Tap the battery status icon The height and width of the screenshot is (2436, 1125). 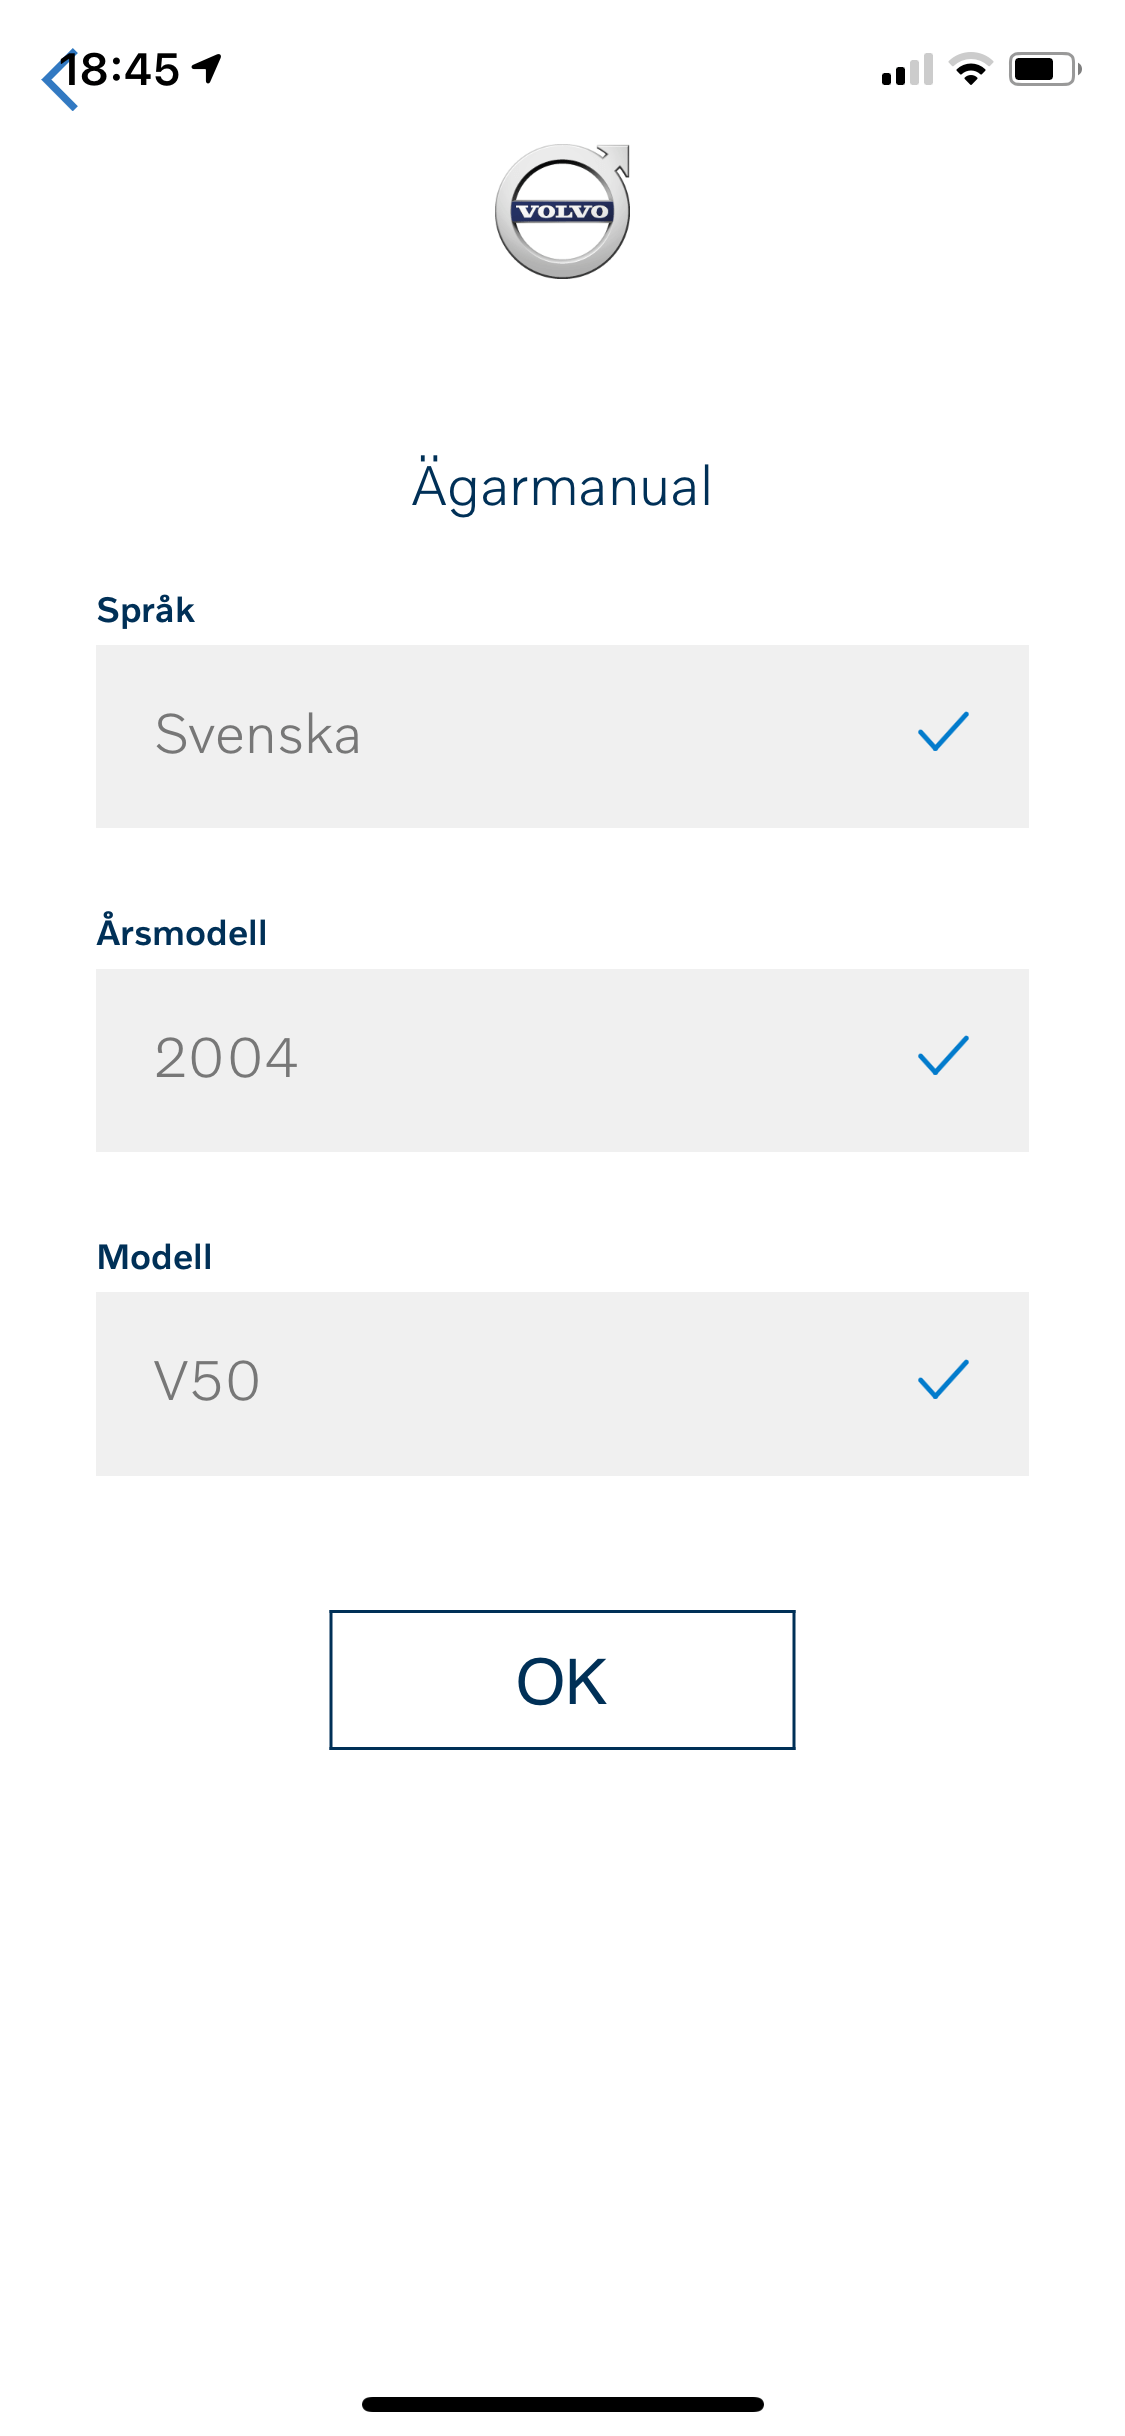pyautogui.click(x=1045, y=69)
